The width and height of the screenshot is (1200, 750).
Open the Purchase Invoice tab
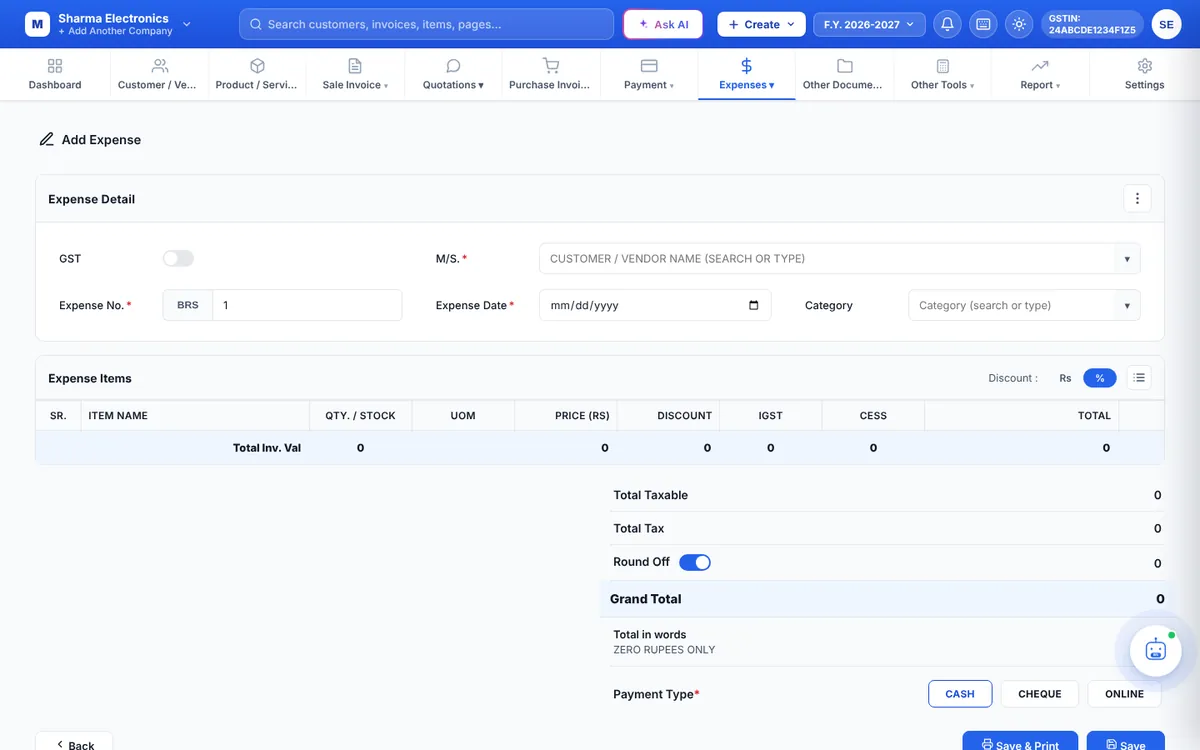tap(550, 75)
